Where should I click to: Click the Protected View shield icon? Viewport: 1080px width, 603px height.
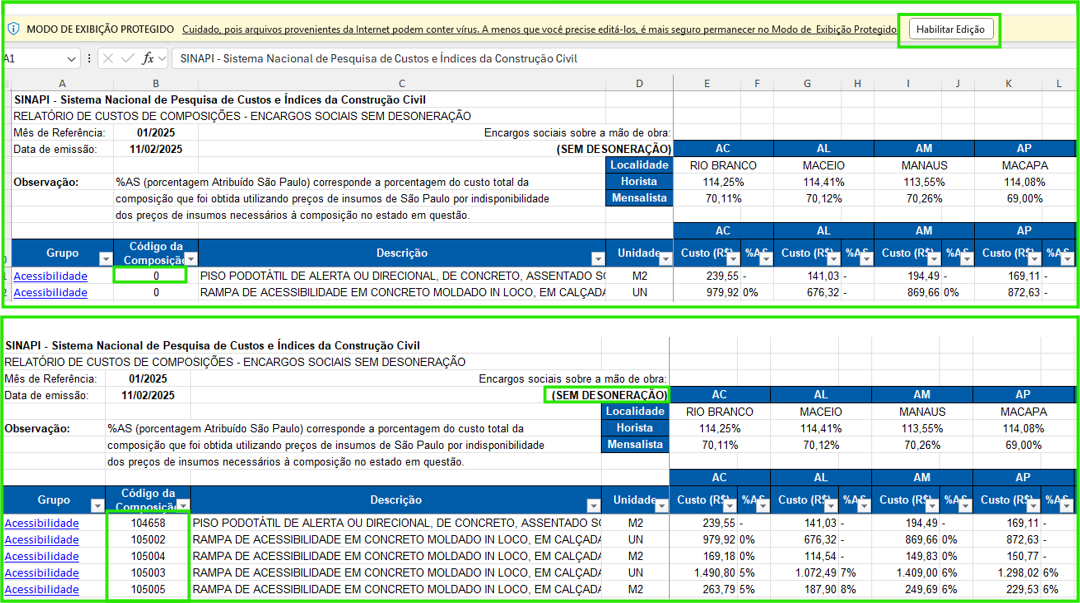(13, 29)
